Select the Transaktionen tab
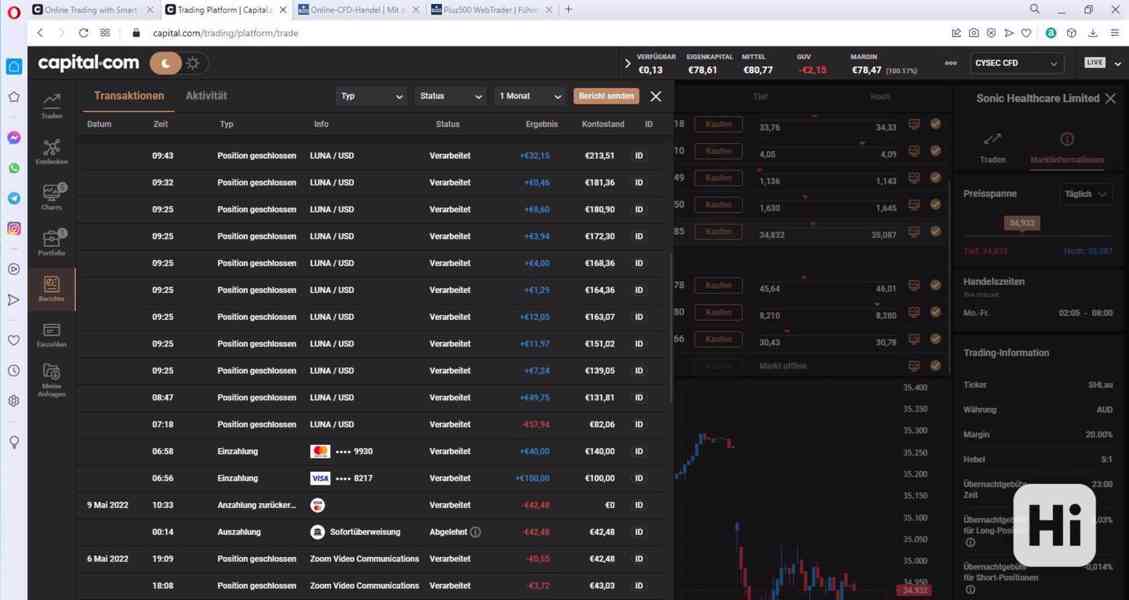 point(129,96)
